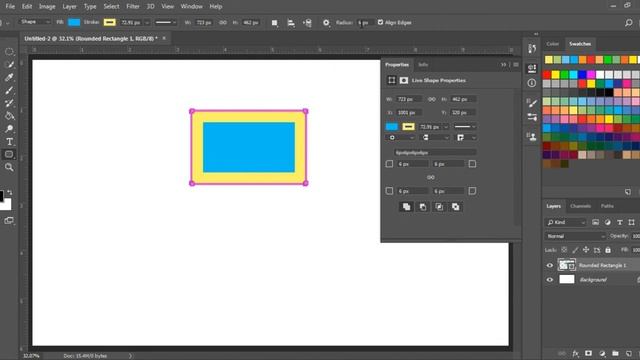Image resolution: width=640 pixels, height=360 pixels.
Task: Open stroke line cap dropdown in Properties
Action: (435, 138)
